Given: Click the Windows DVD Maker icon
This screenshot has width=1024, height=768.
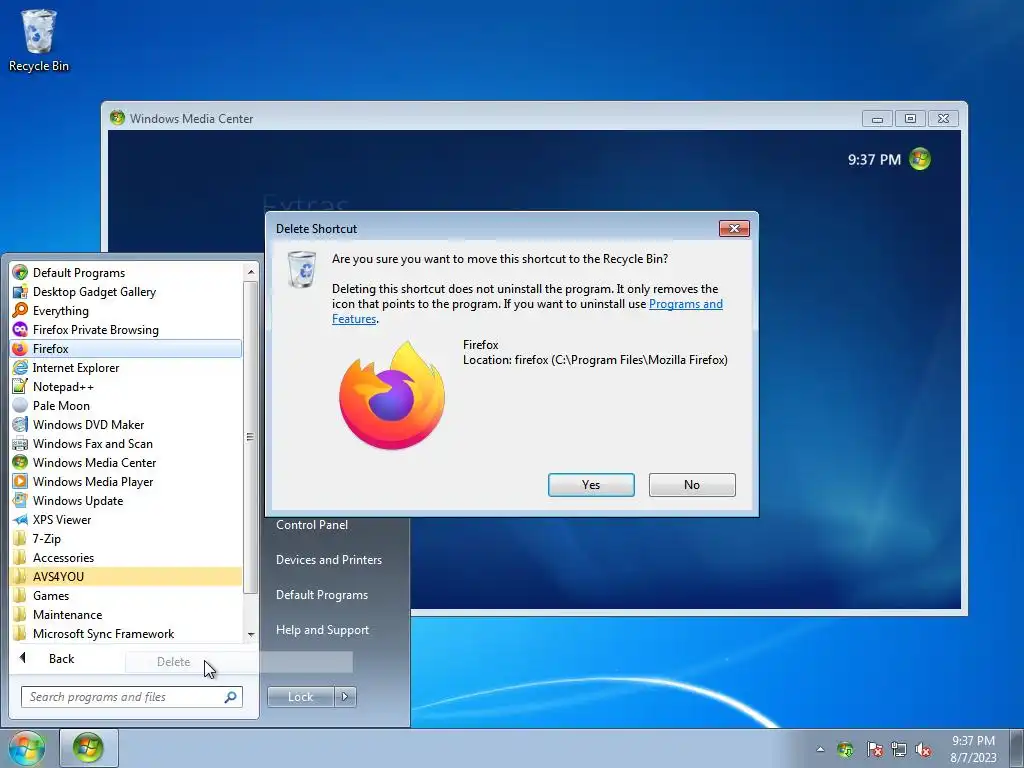Looking at the screenshot, I should 20,424.
